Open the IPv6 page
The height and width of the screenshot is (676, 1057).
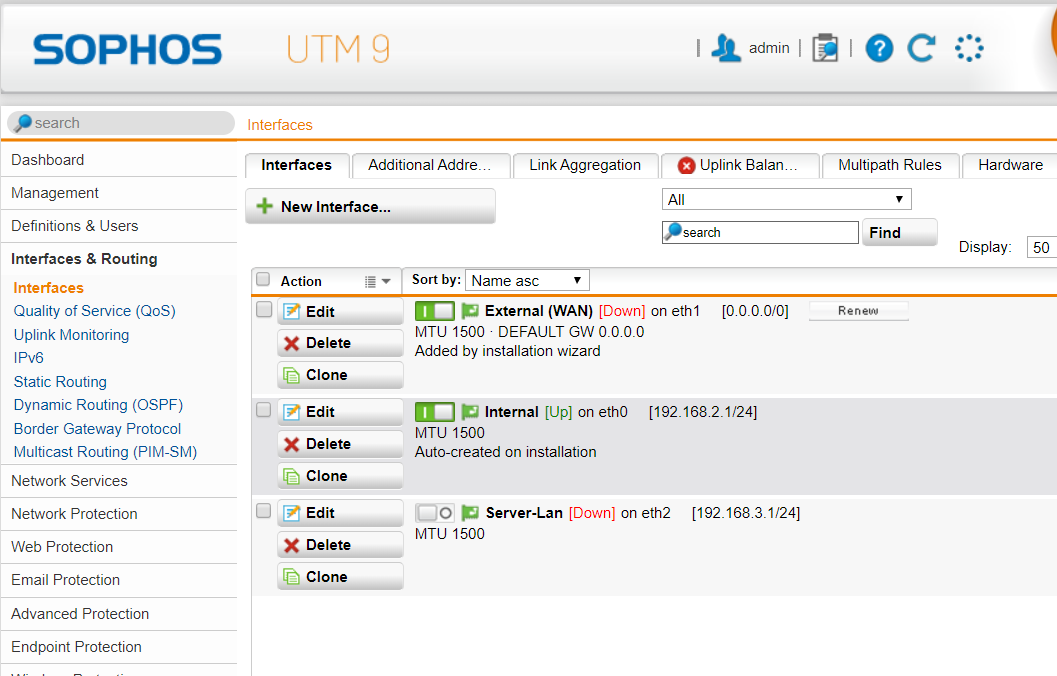point(28,358)
